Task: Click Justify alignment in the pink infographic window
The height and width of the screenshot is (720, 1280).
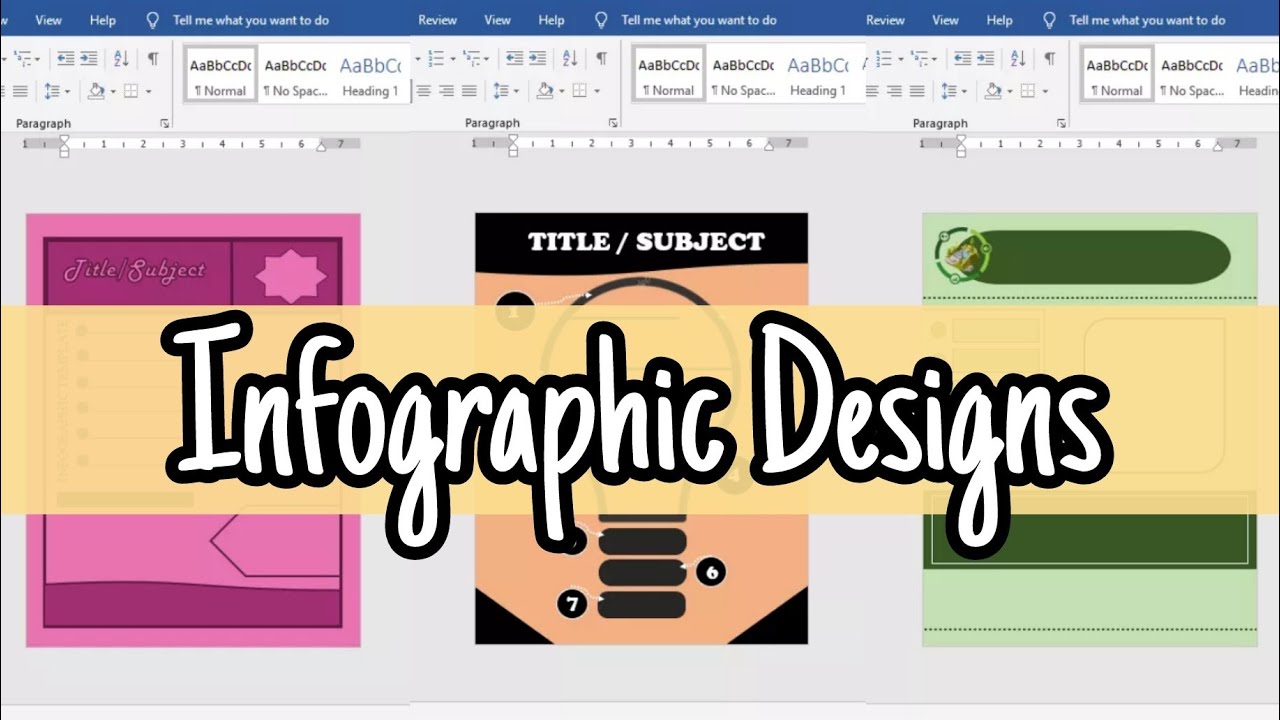Action: coord(20,91)
